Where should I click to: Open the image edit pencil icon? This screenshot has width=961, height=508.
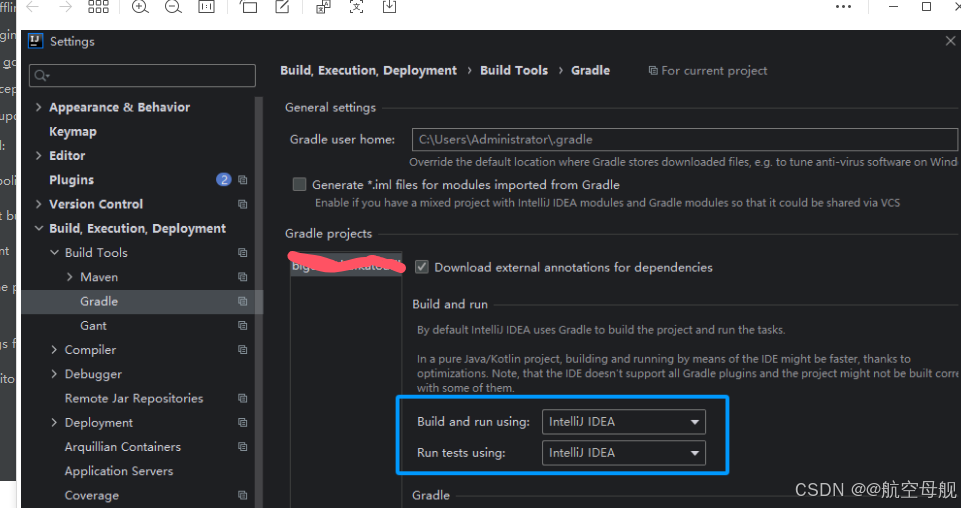pyautogui.click(x=282, y=7)
